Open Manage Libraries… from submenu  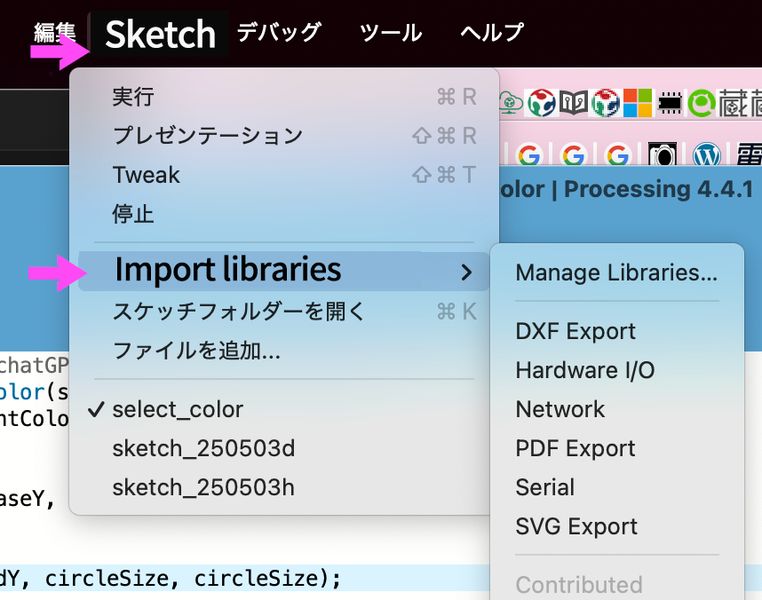coord(617,273)
